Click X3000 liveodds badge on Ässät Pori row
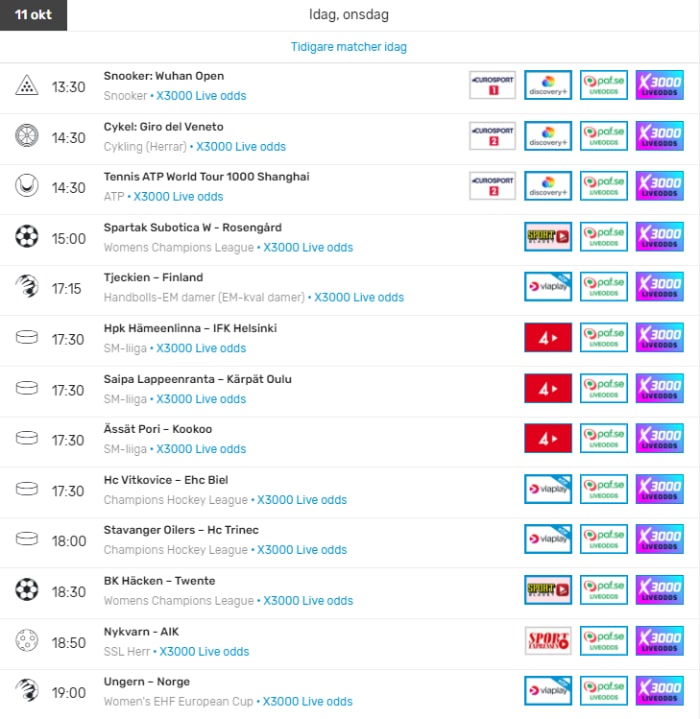This screenshot has width=700, height=719. point(659,438)
